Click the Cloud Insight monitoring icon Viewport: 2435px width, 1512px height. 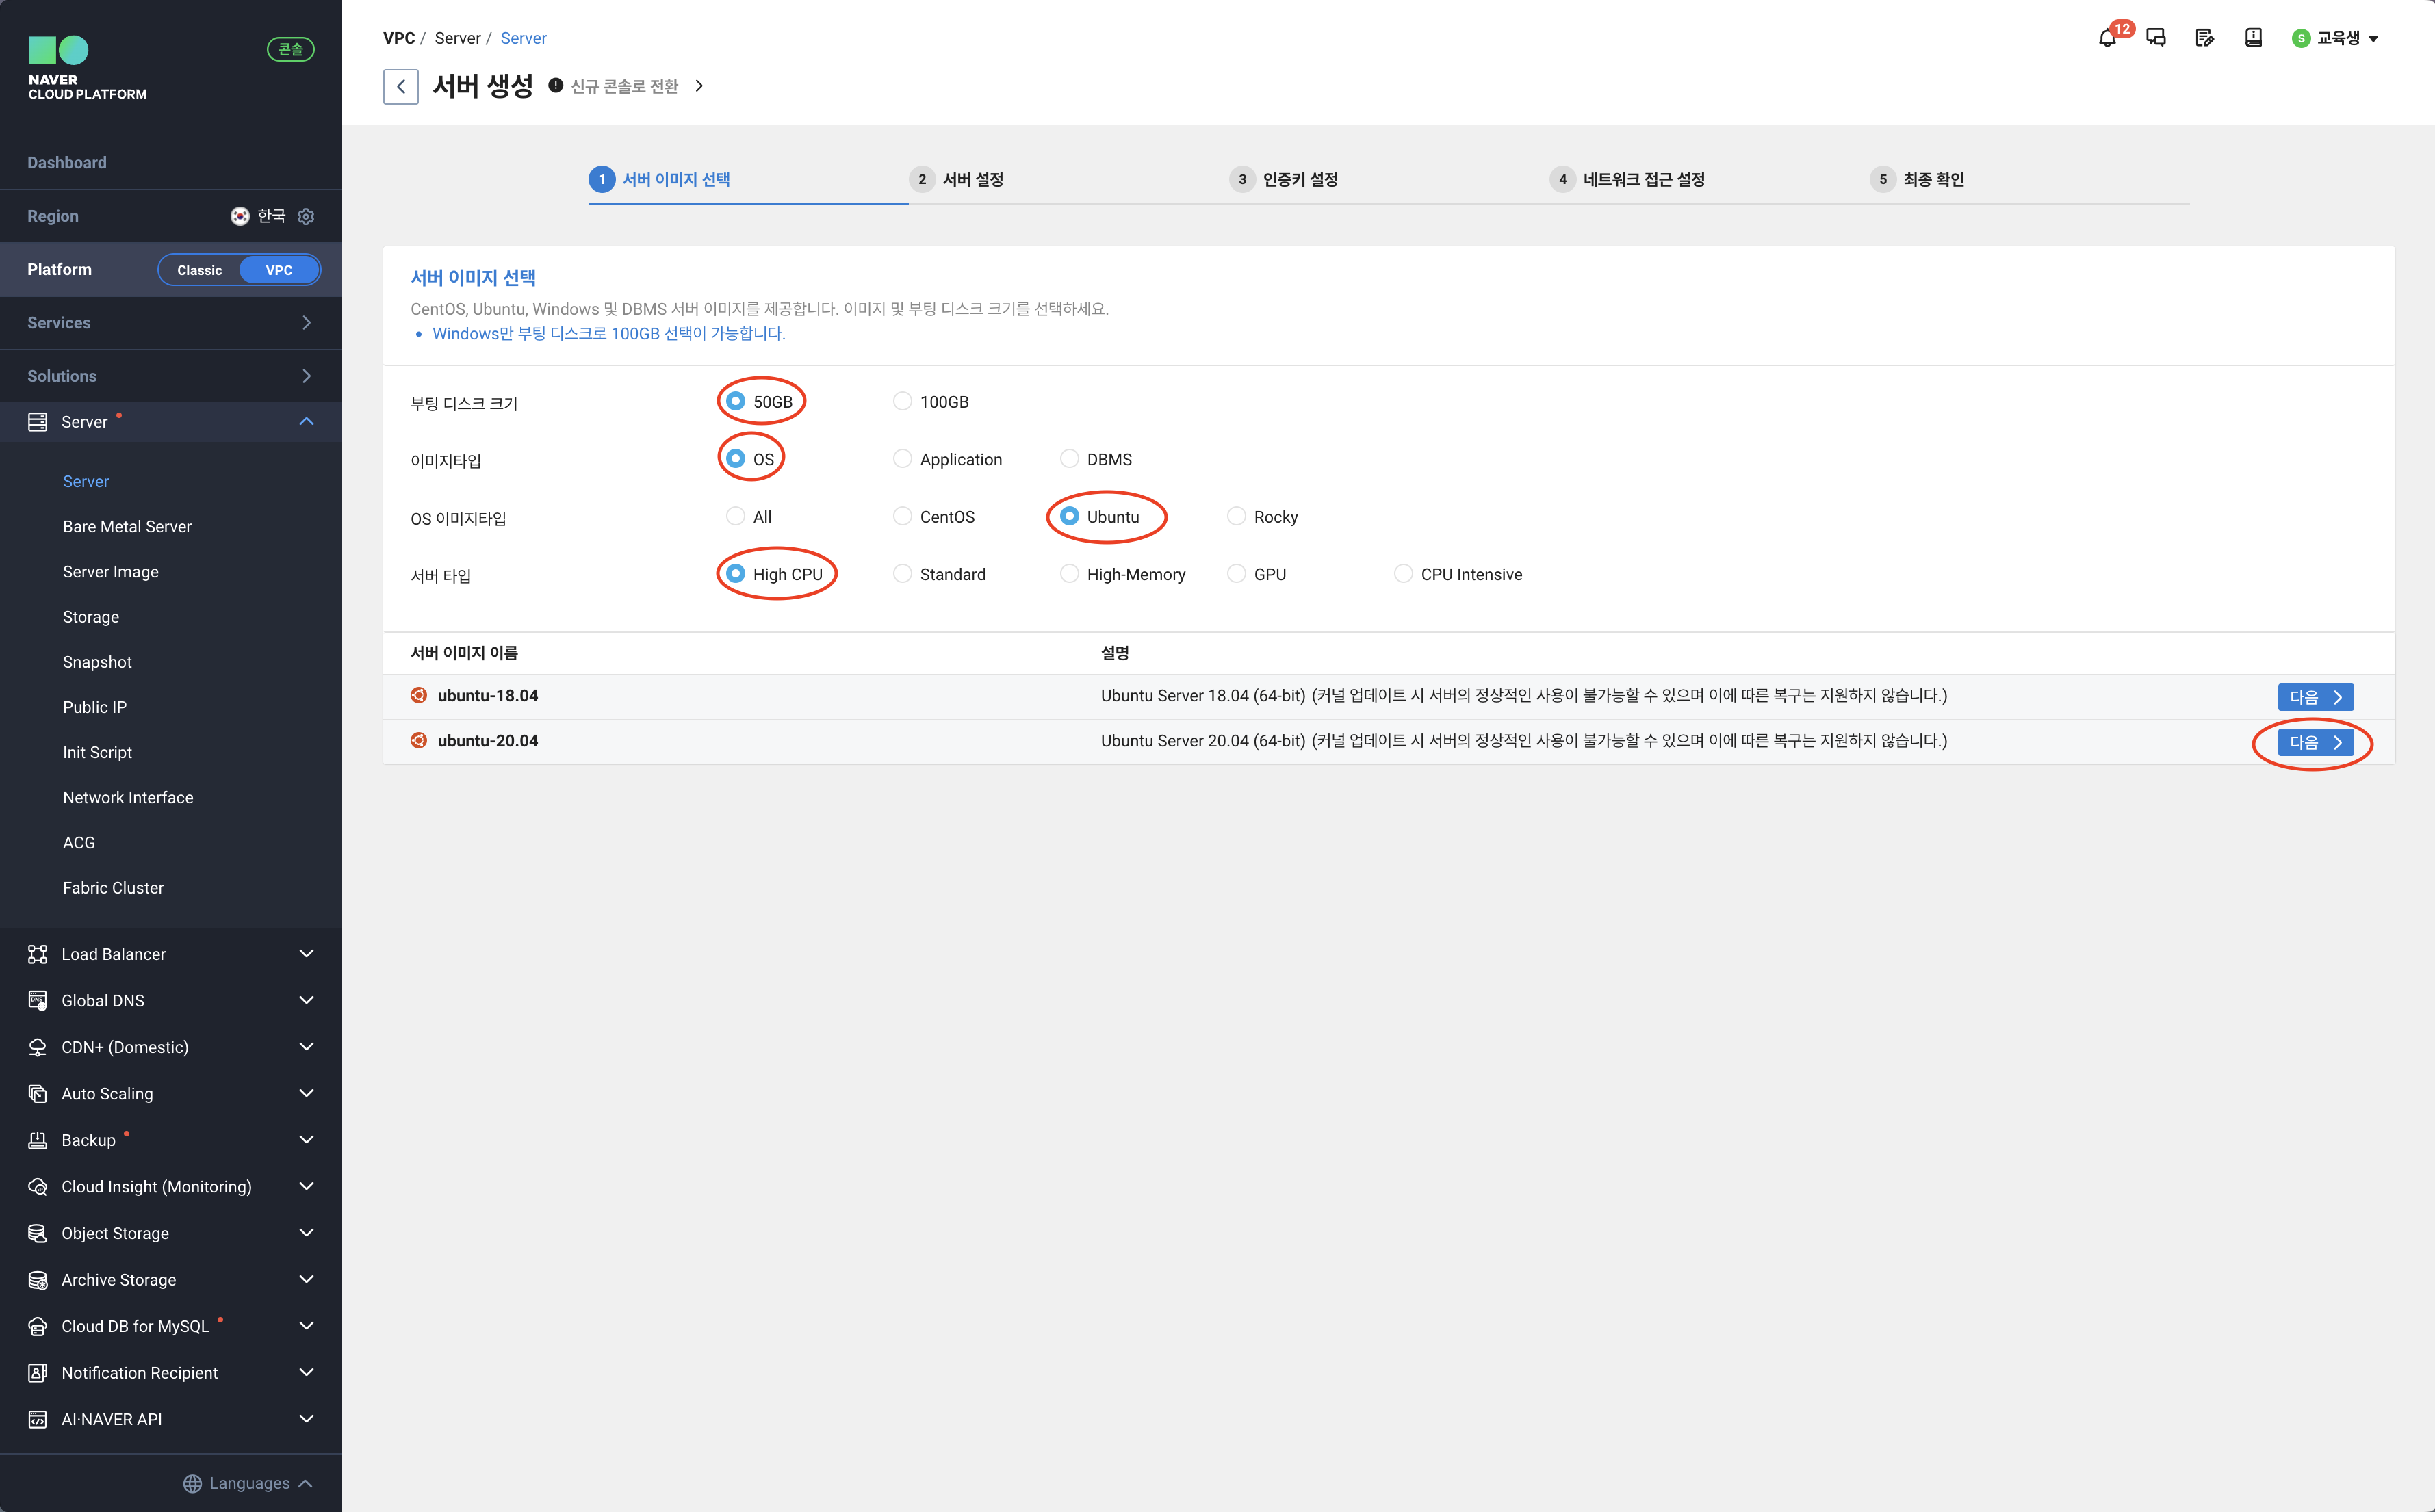tap(38, 1187)
